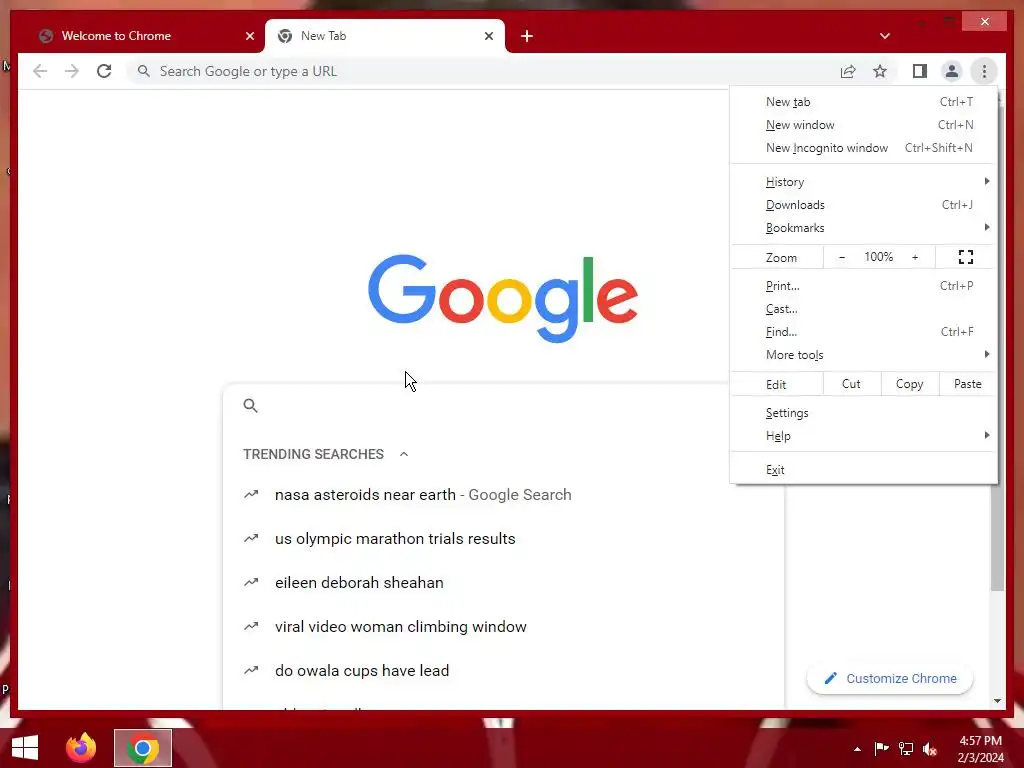Expand the Help submenu
Screen dimensions: 1024x768
(x=863, y=436)
